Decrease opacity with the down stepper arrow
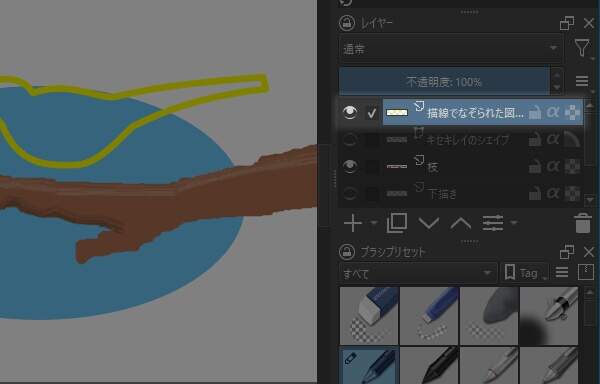 [x=557, y=88]
